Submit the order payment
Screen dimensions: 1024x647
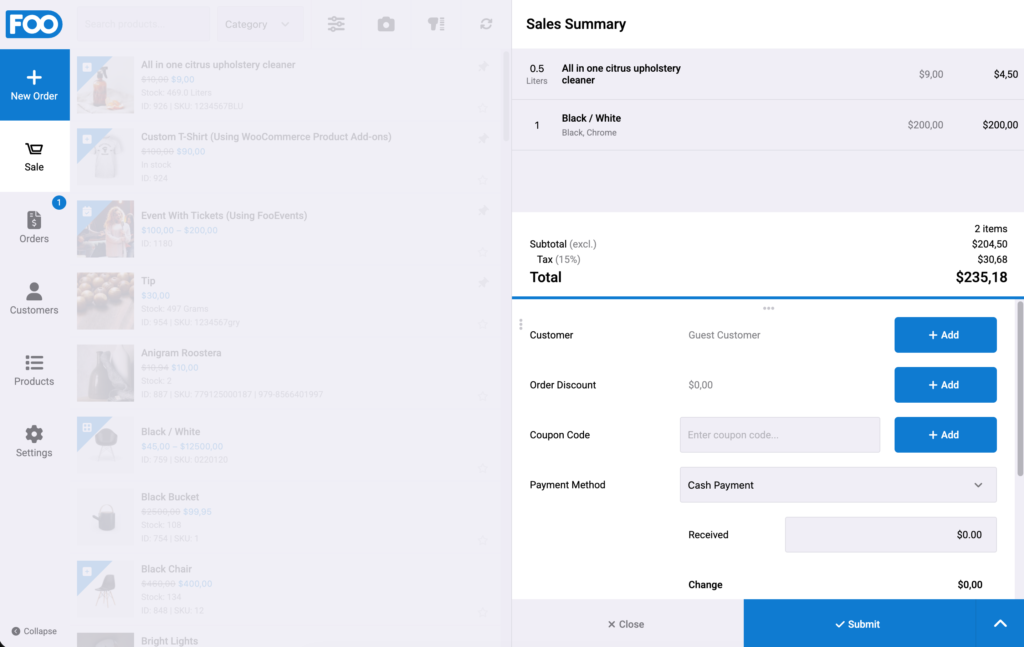point(859,623)
